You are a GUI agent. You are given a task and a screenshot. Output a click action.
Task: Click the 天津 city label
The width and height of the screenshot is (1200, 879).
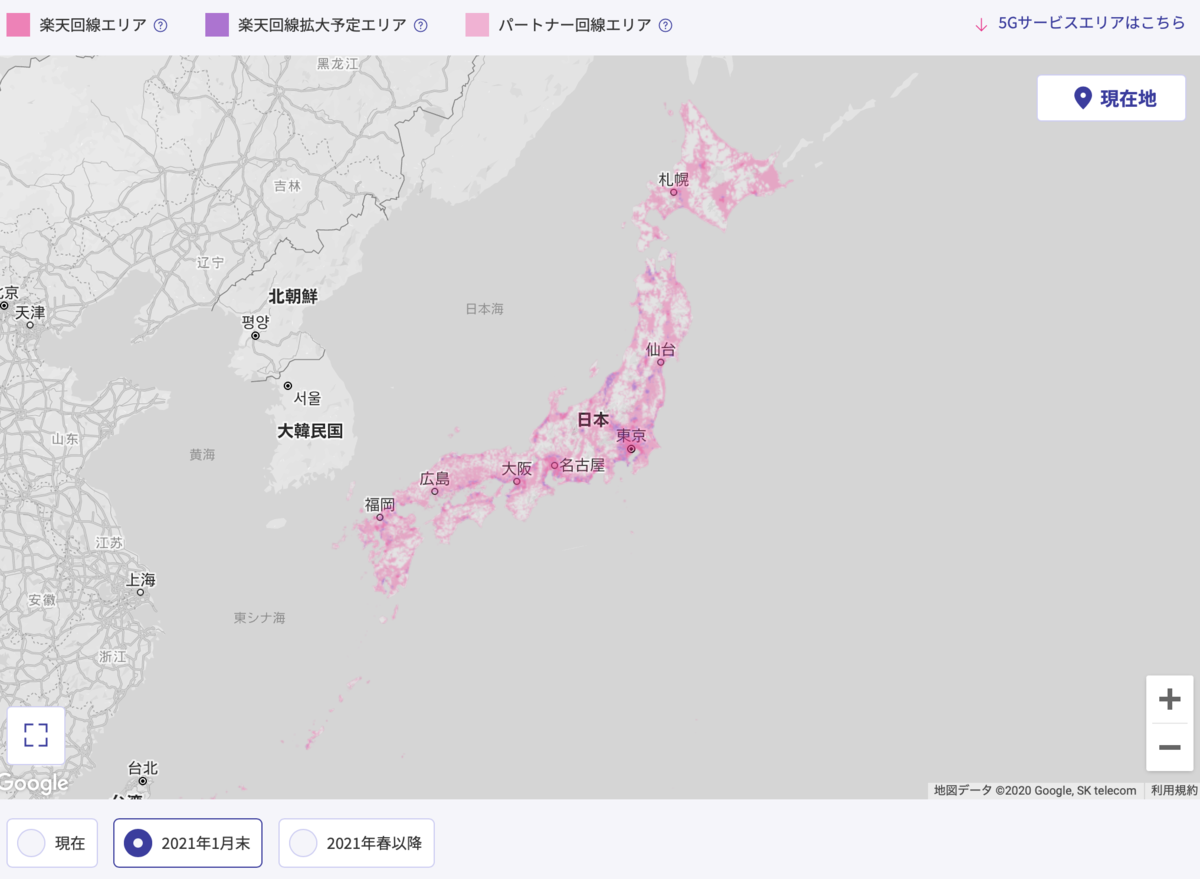tap(30, 312)
